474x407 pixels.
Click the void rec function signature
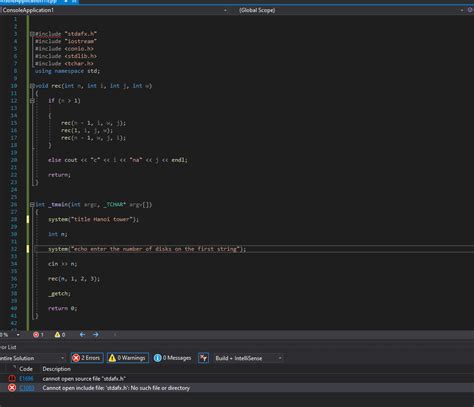pyautogui.click(x=93, y=86)
